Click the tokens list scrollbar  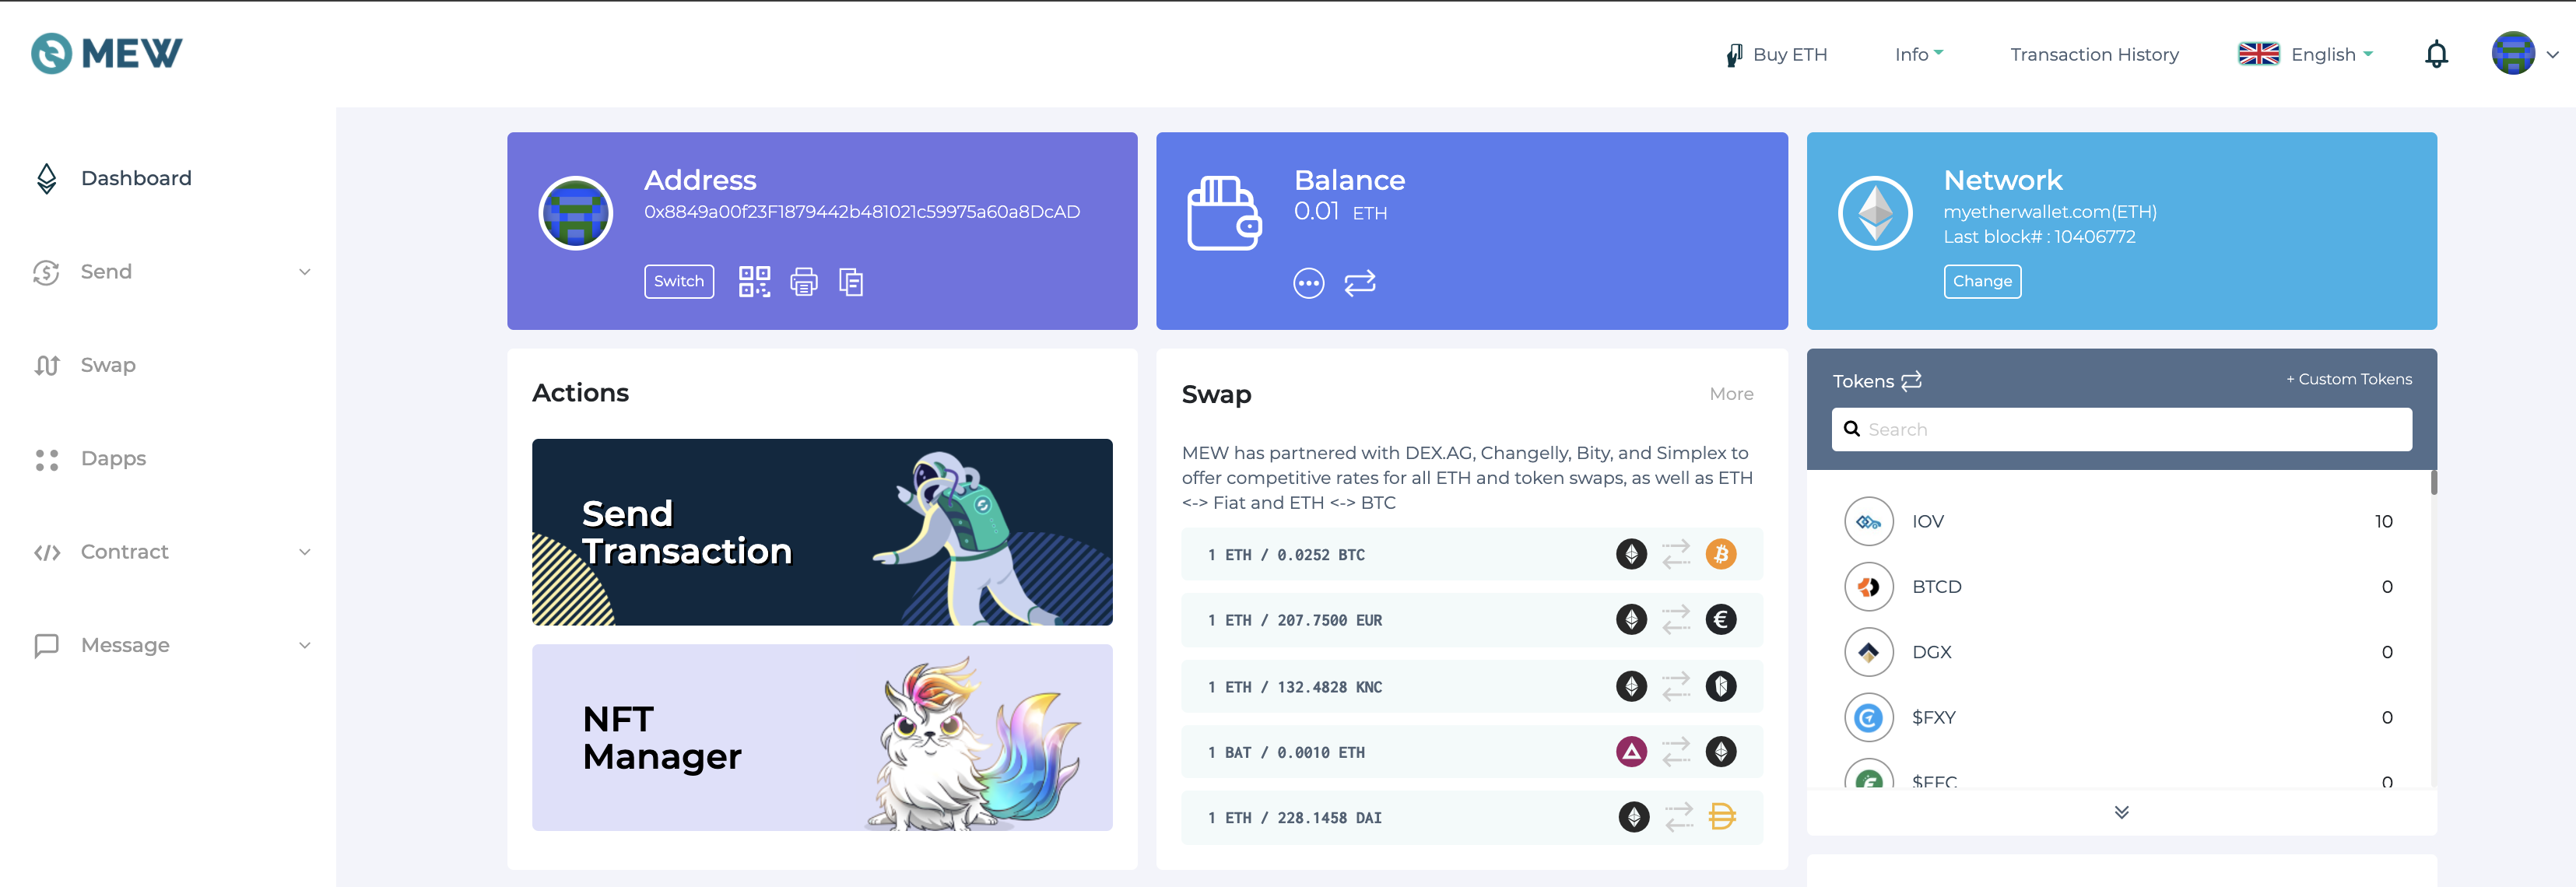(x=2433, y=482)
